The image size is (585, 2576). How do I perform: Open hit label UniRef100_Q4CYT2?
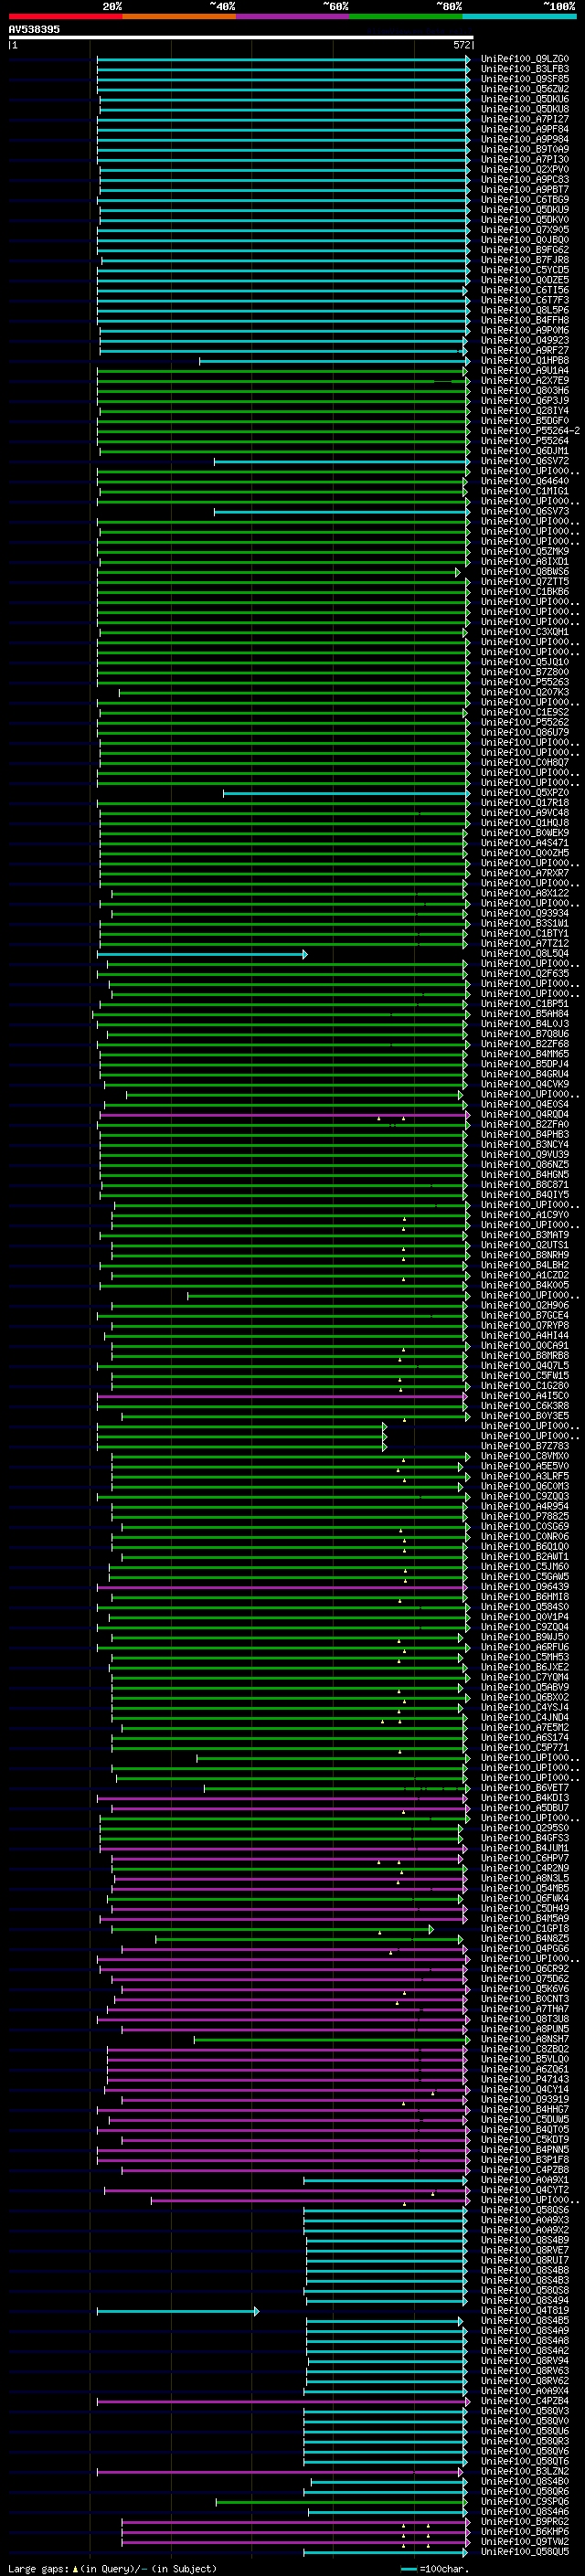coord(524,2190)
